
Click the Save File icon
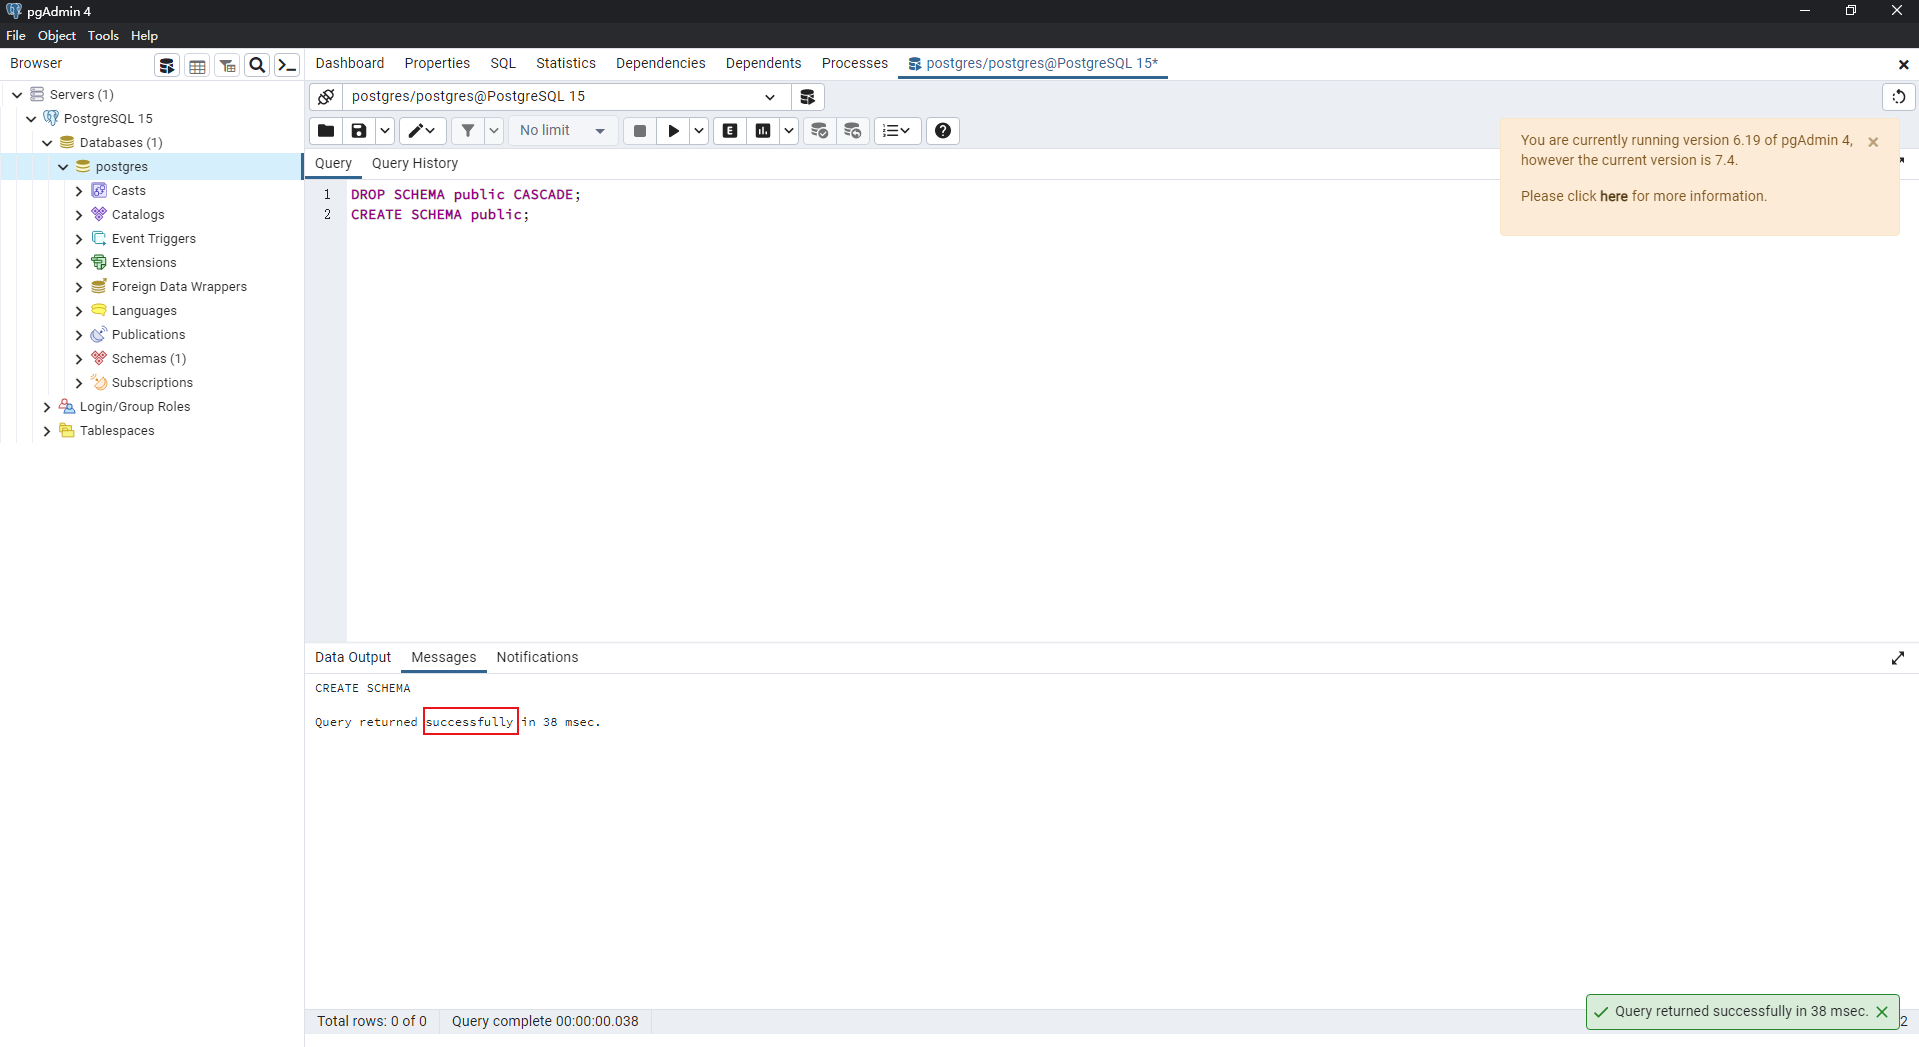point(359,131)
